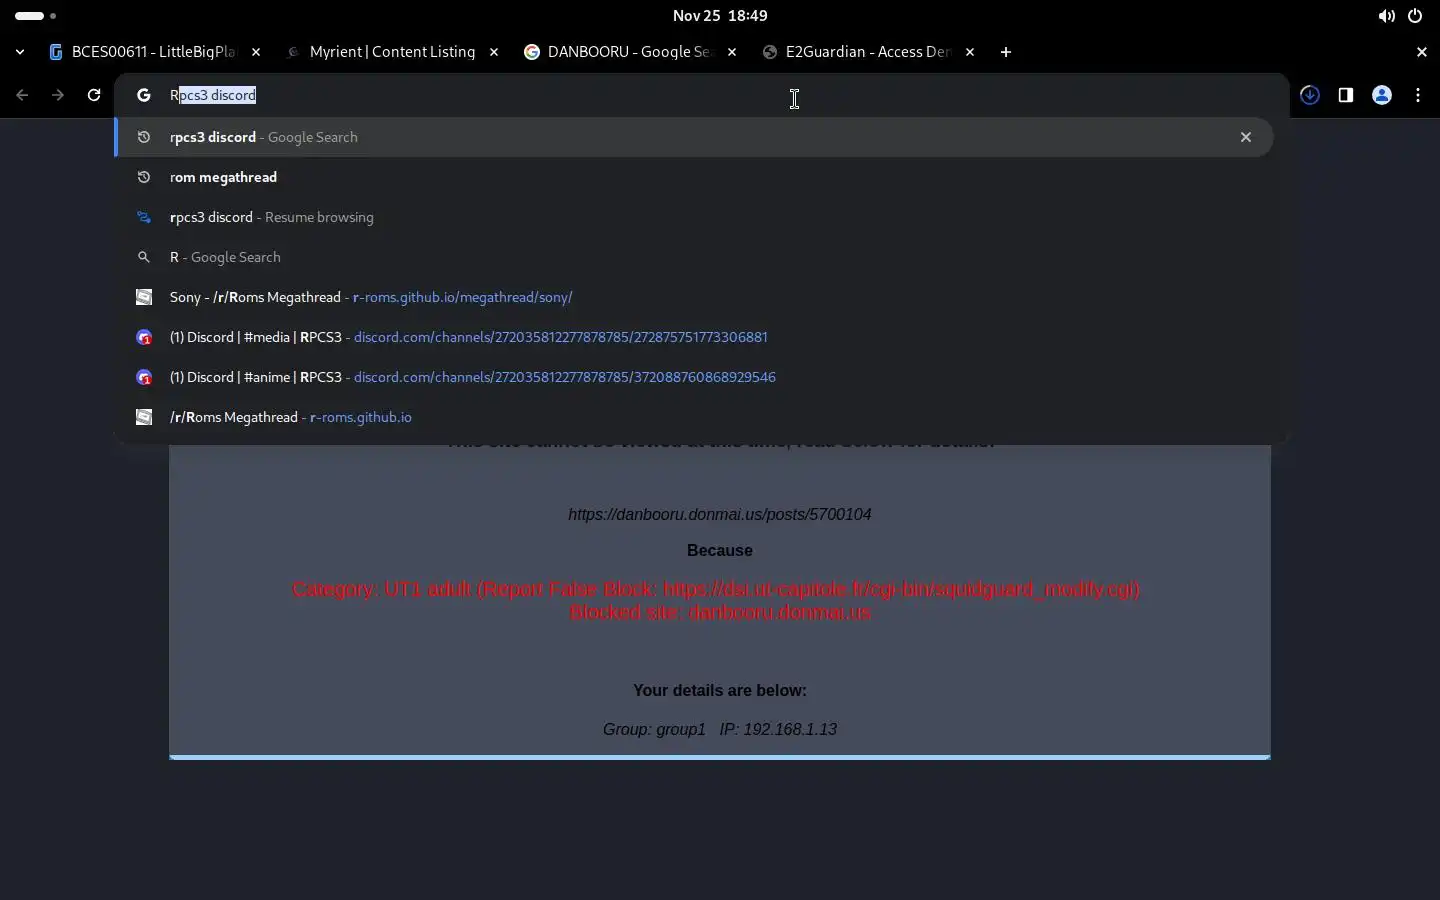Close the DANBOORU Google Search tab
The image size is (1440, 900).
tap(732, 52)
